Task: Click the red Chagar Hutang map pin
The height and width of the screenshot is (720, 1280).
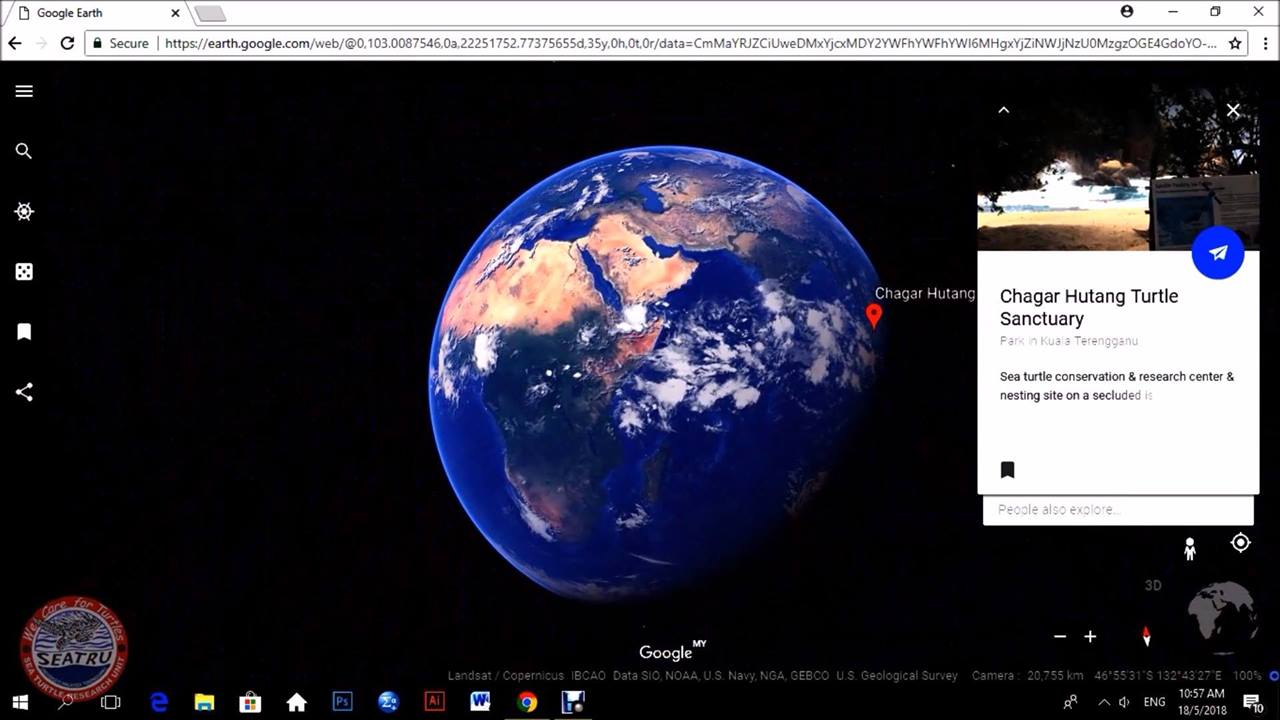Action: coord(874,316)
